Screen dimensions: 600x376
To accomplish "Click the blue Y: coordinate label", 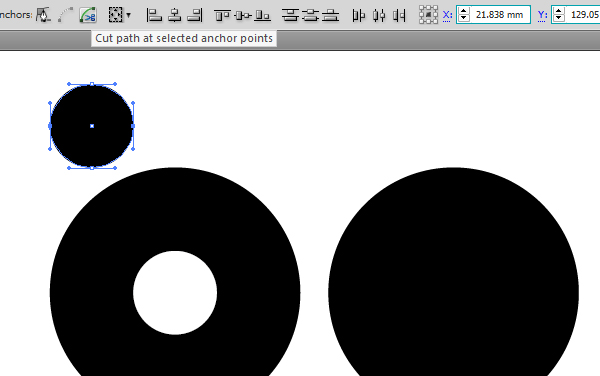I will 542,15.
